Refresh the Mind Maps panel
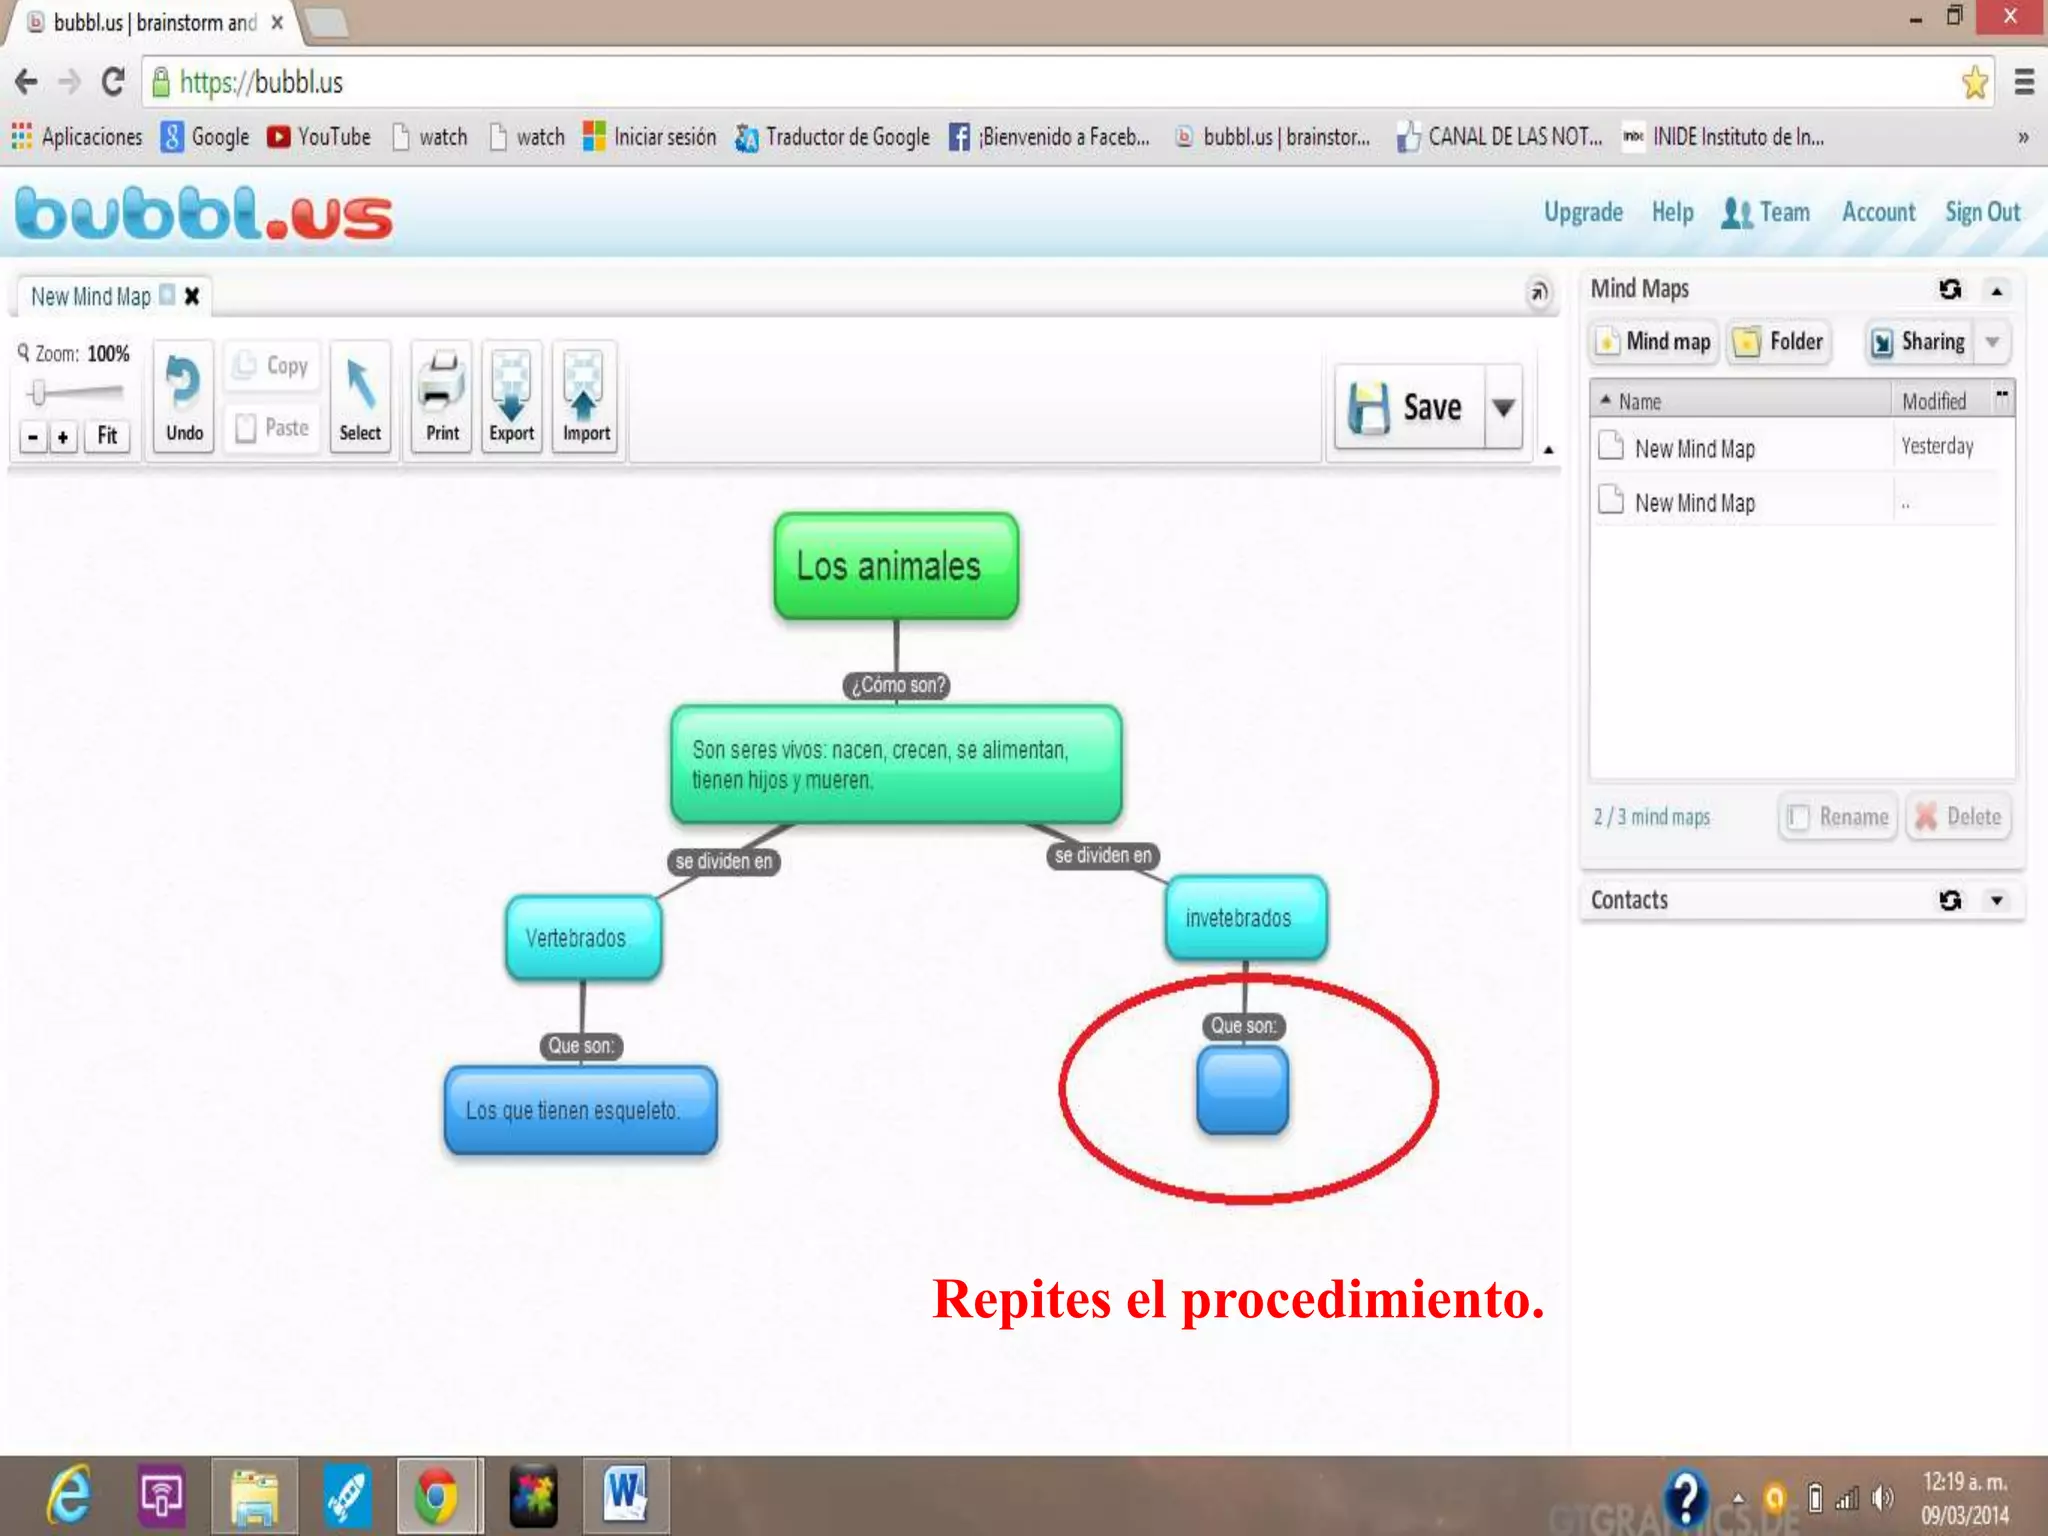The image size is (2048, 1536). [x=1950, y=289]
